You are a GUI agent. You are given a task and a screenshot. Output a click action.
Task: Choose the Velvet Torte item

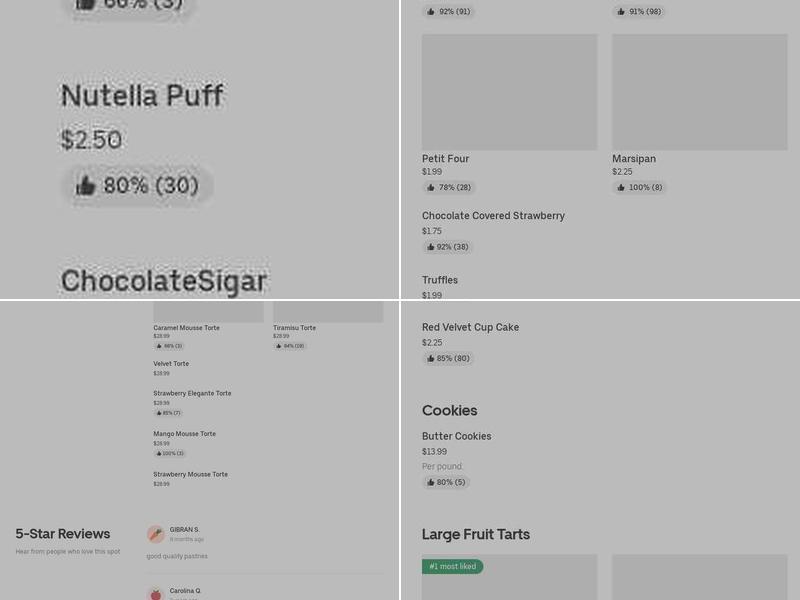[171, 364]
